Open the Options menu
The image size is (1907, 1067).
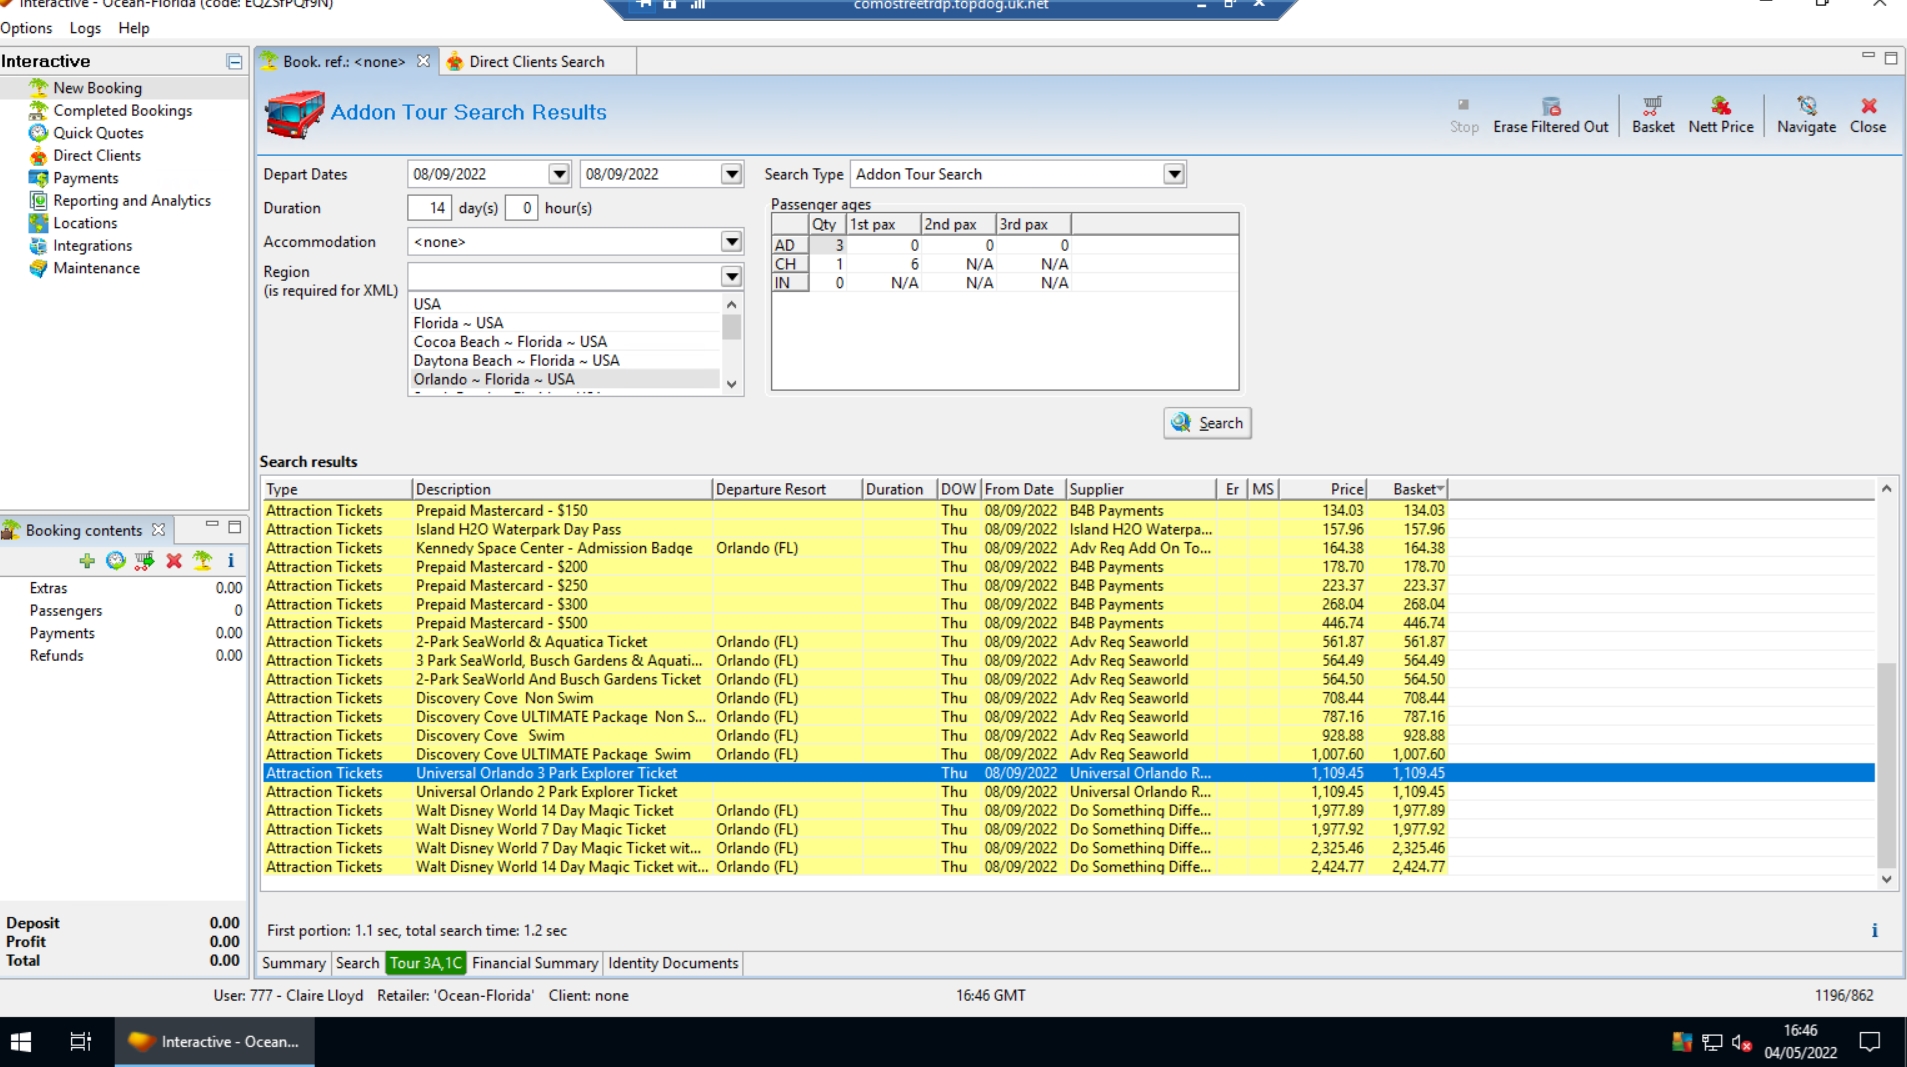click(26, 28)
